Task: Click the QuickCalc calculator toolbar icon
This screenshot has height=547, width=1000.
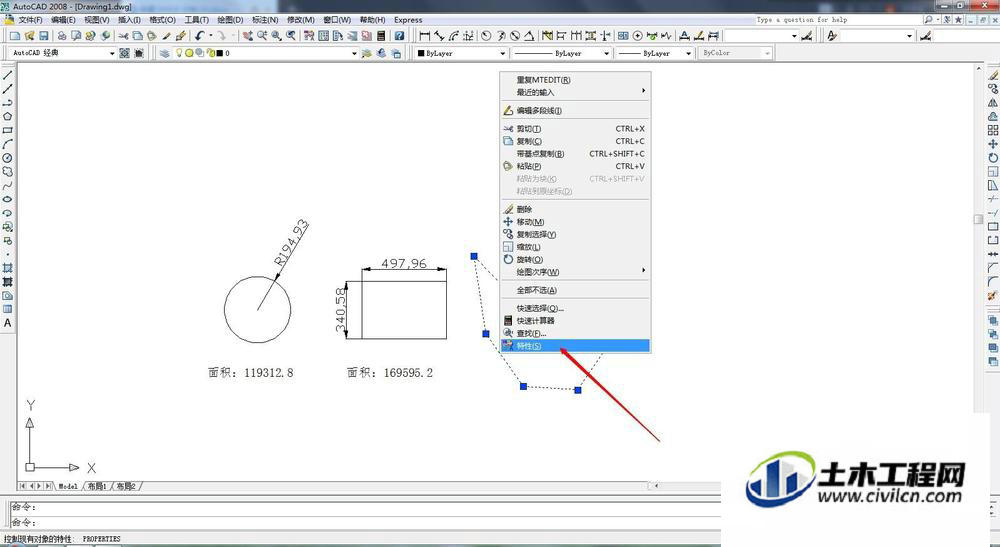Action: pyautogui.click(x=381, y=36)
